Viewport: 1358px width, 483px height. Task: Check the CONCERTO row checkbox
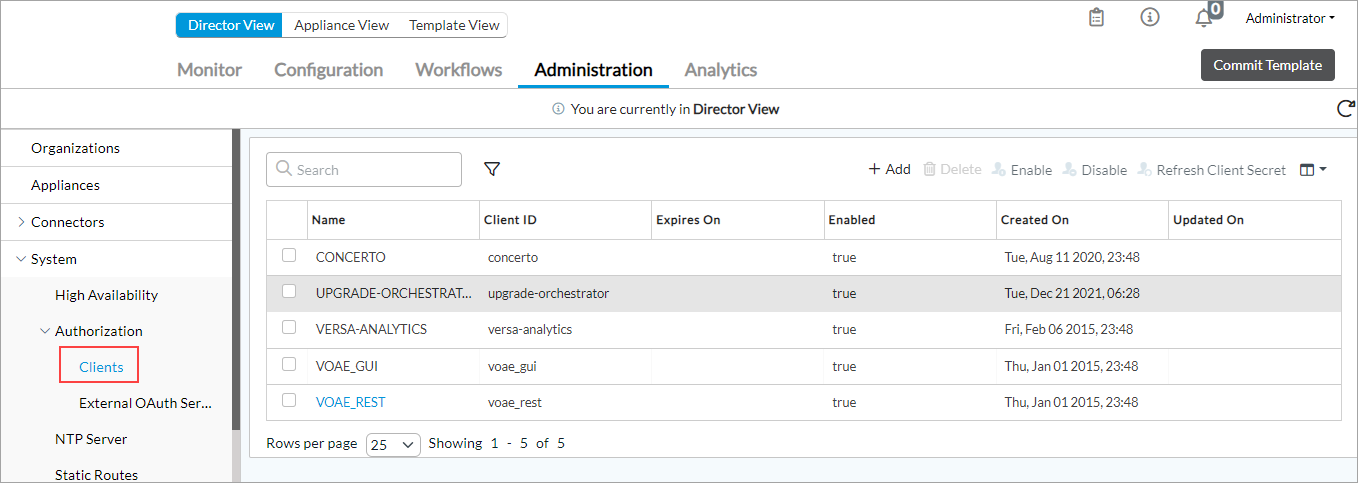click(289, 256)
